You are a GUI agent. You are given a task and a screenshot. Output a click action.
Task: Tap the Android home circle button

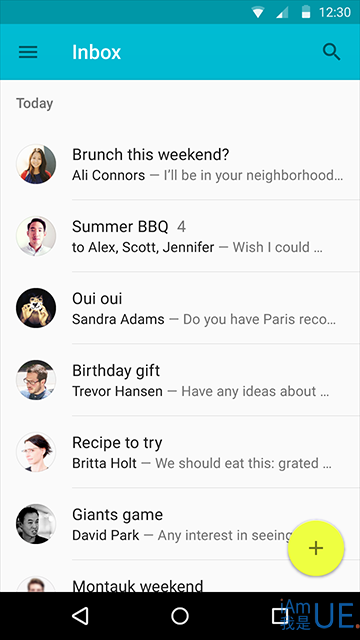pyautogui.click(x=180, y=616)
